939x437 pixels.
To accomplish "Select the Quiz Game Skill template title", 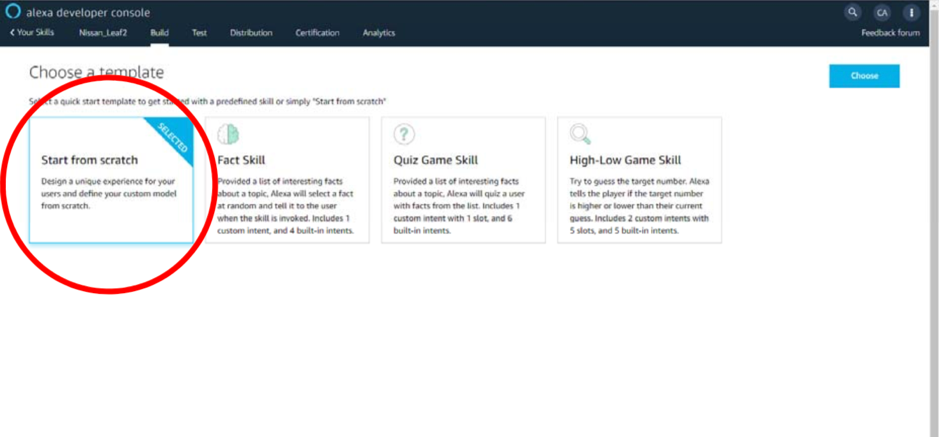I will [x=435, y=160].
